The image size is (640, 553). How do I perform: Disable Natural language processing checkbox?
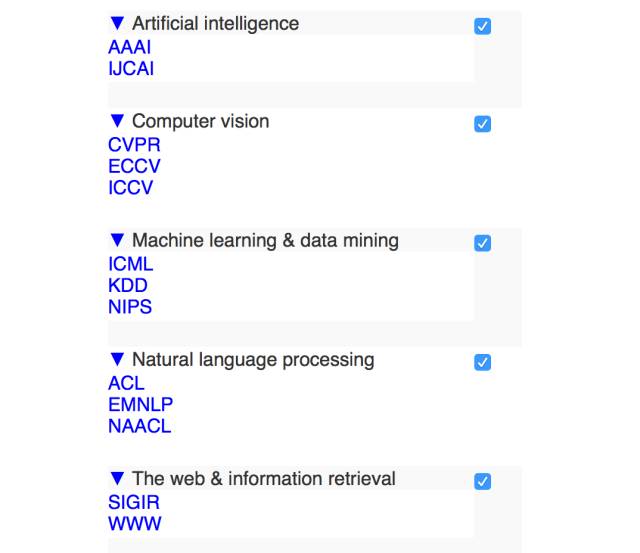(x=482, y=362)
